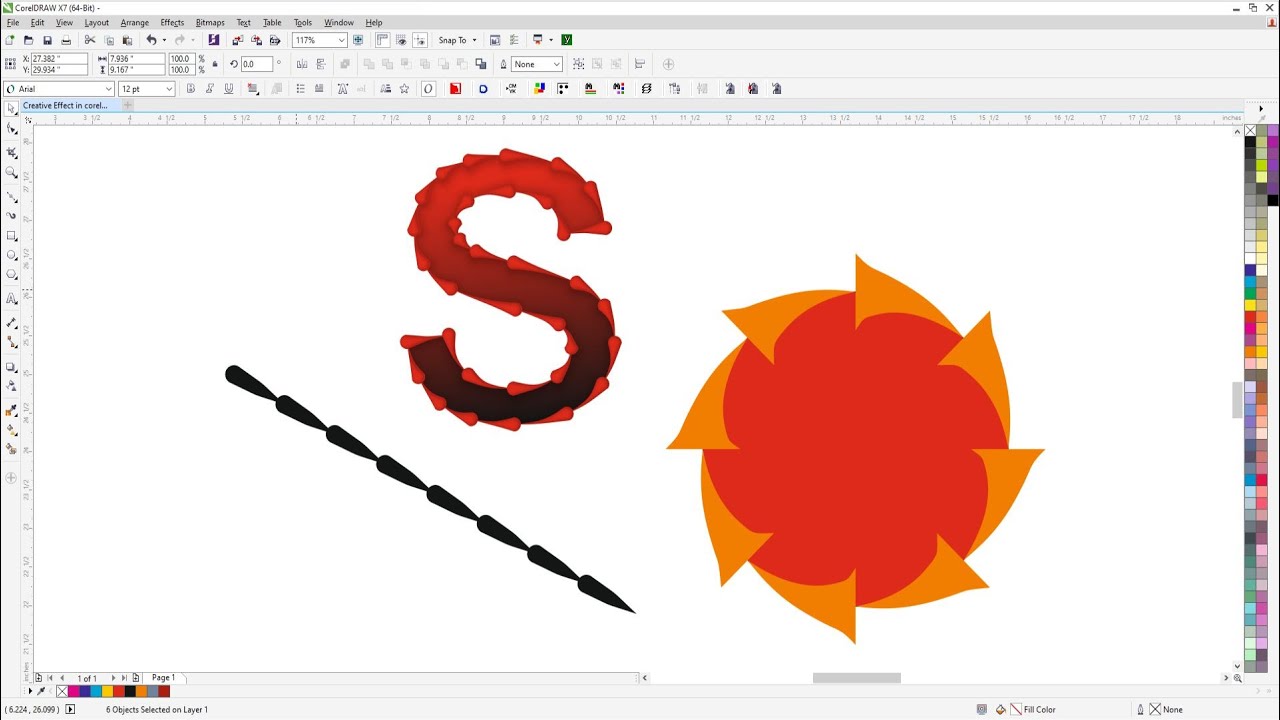
Task: Select the Polygon tool
Action: pyautogui.click(x=12, y=274)
